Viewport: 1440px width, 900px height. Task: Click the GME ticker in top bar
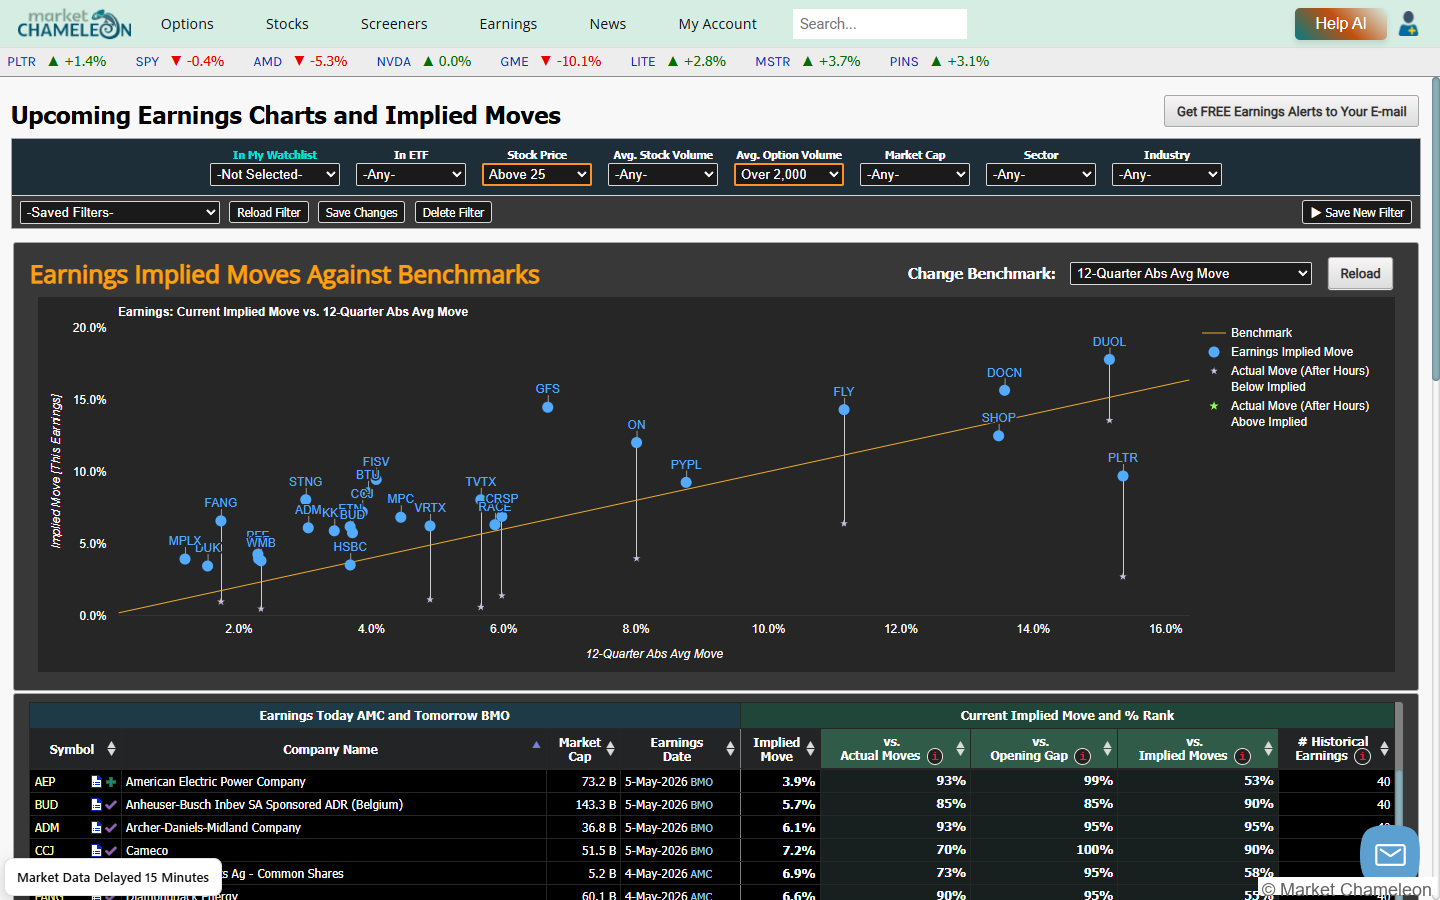[x=515, y=61]
